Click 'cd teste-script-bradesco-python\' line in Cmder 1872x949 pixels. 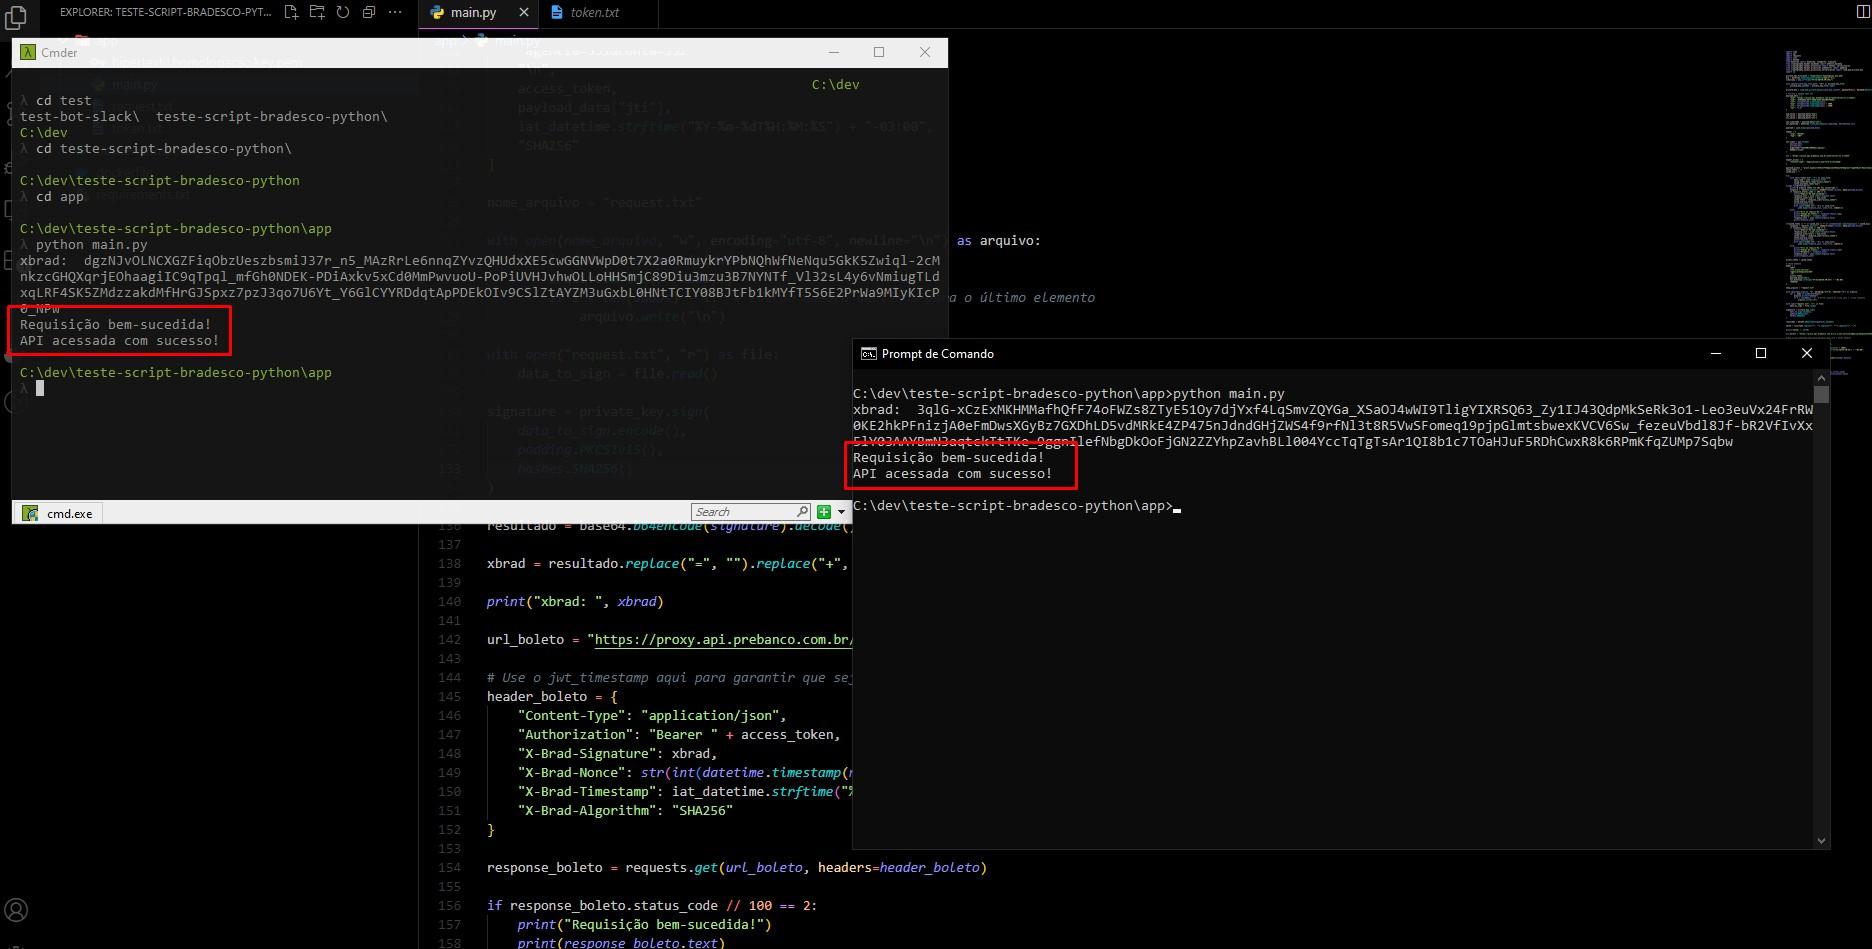164,148
